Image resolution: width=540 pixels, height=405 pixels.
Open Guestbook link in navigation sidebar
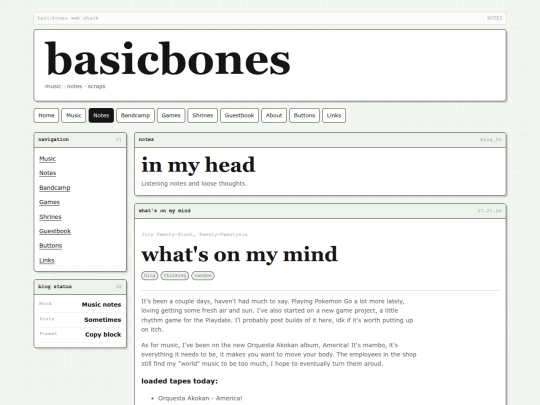55,231
